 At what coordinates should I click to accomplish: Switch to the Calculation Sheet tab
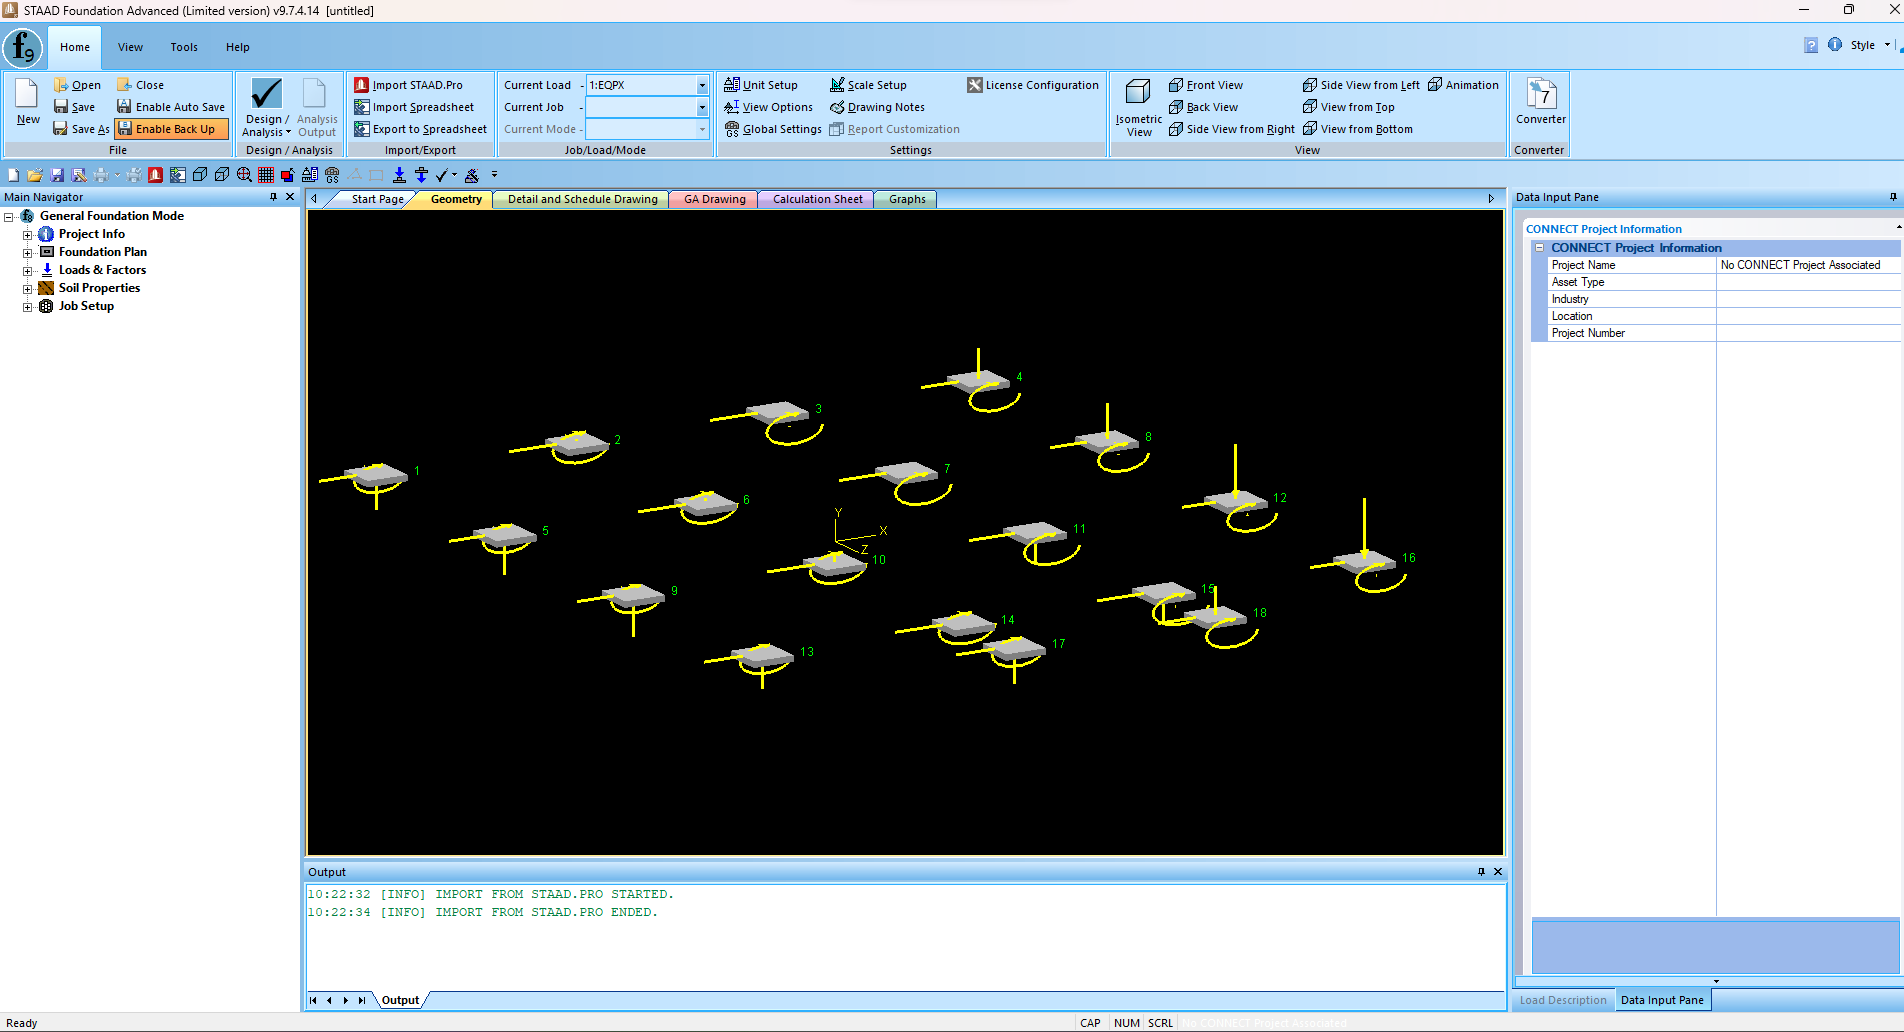click(816, 199)
